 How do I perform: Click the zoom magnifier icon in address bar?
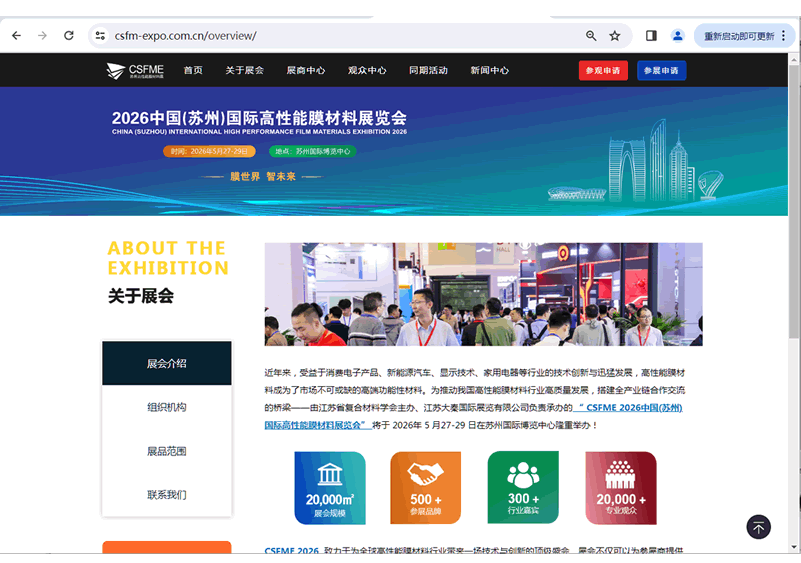point(591,36)
